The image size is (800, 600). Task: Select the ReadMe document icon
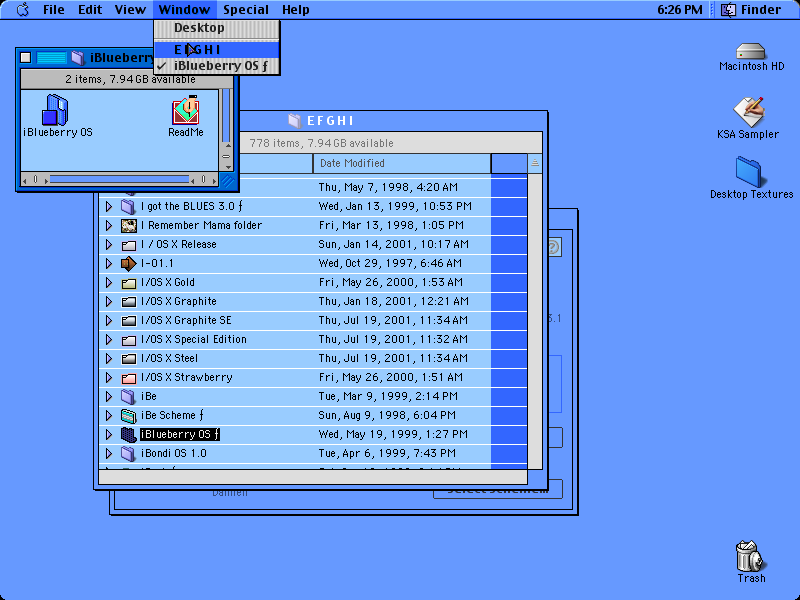pos(186,110)
